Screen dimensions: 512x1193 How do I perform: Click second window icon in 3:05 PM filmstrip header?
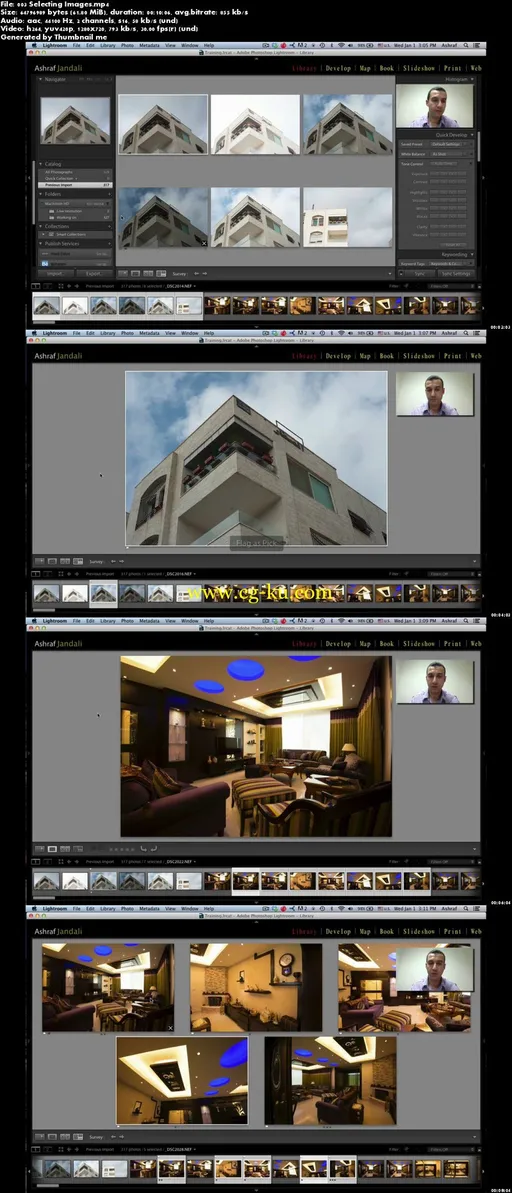coord(47,286)
